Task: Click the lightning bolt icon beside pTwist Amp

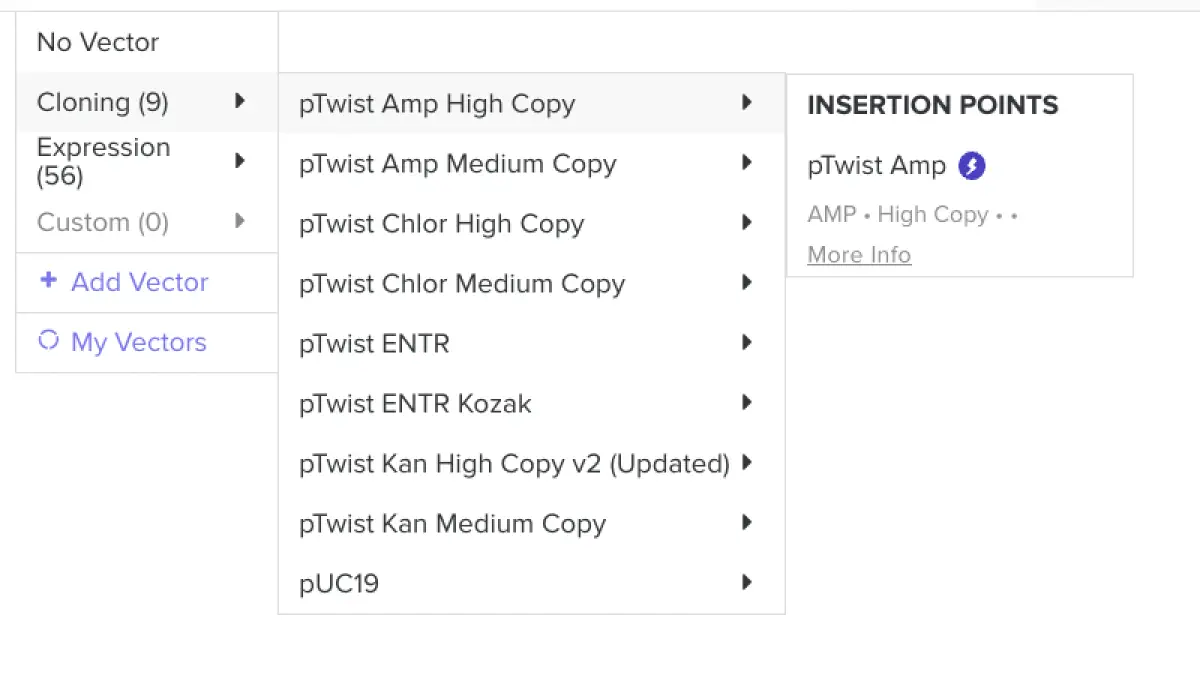Action: coord(972,166)
